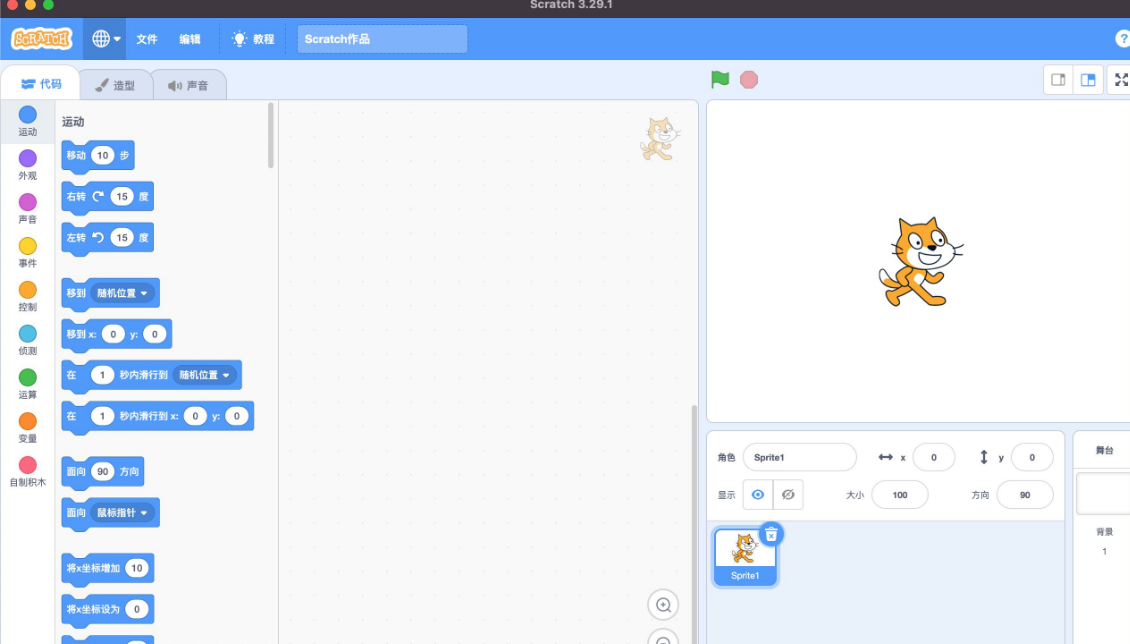Click the clockwise arrow on 右转 block
The image size is (1130, 644).
tap(98, 196)
